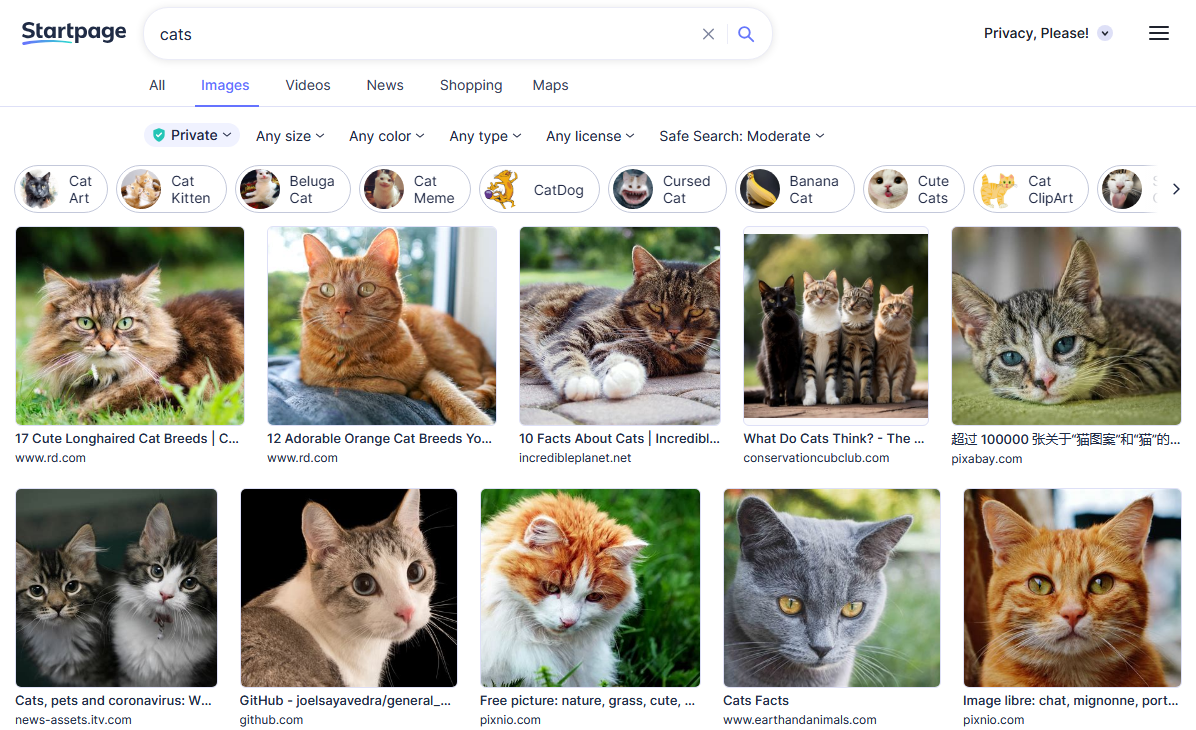Click the Privacy, Please! mascot icon
Image resolution: width=1196 pixels, height=730 pixels.
click(1105, 33)
